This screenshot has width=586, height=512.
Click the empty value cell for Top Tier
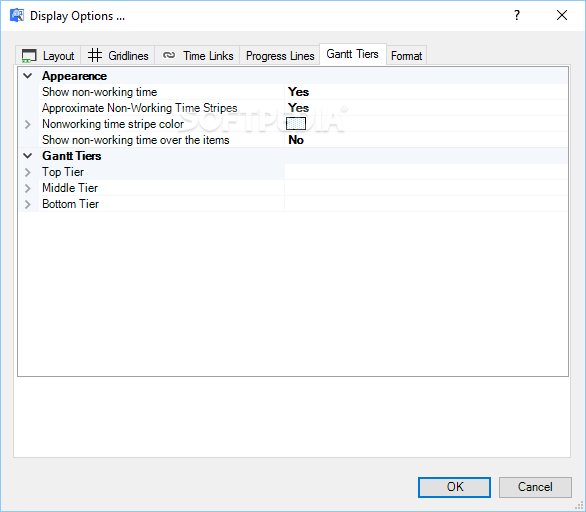click(426, 172)
